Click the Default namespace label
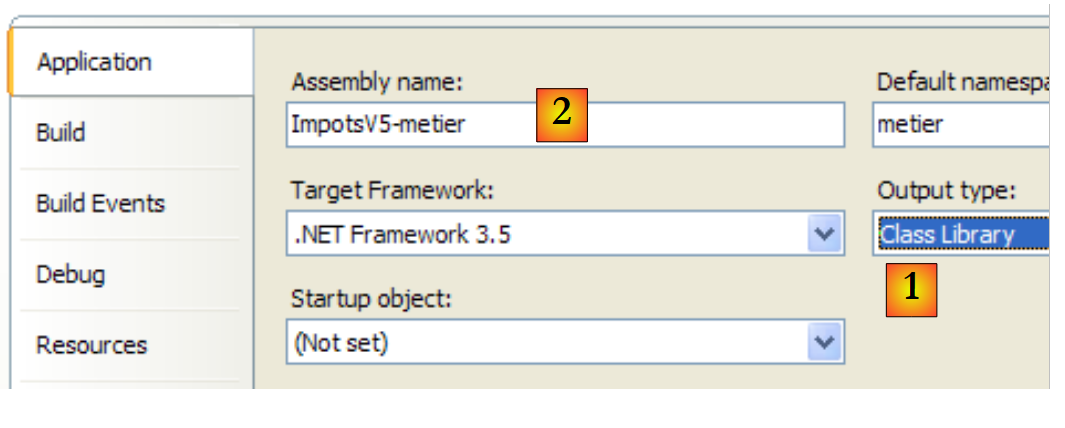The height and width of the screenshot is (428, 1065). [x=962, y=82]
